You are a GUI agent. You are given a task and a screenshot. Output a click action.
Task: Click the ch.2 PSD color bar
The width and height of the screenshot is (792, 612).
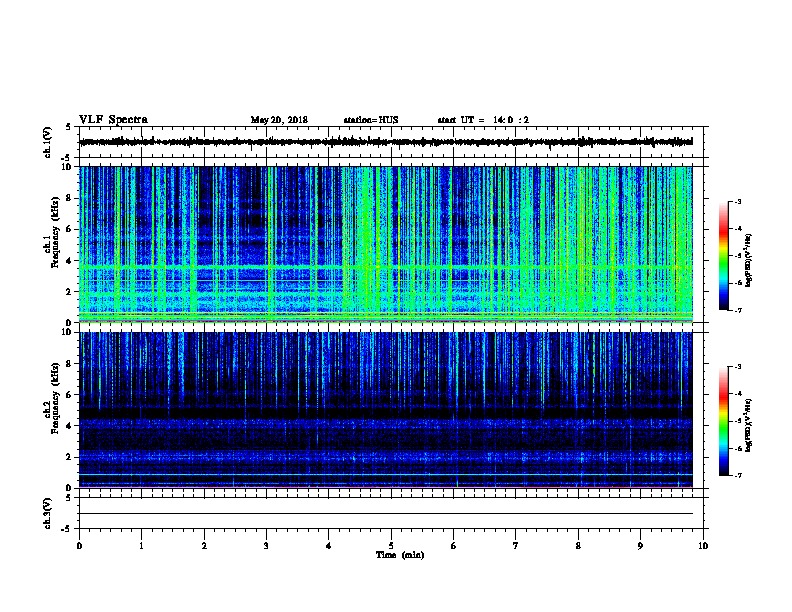tap(724, 421)
